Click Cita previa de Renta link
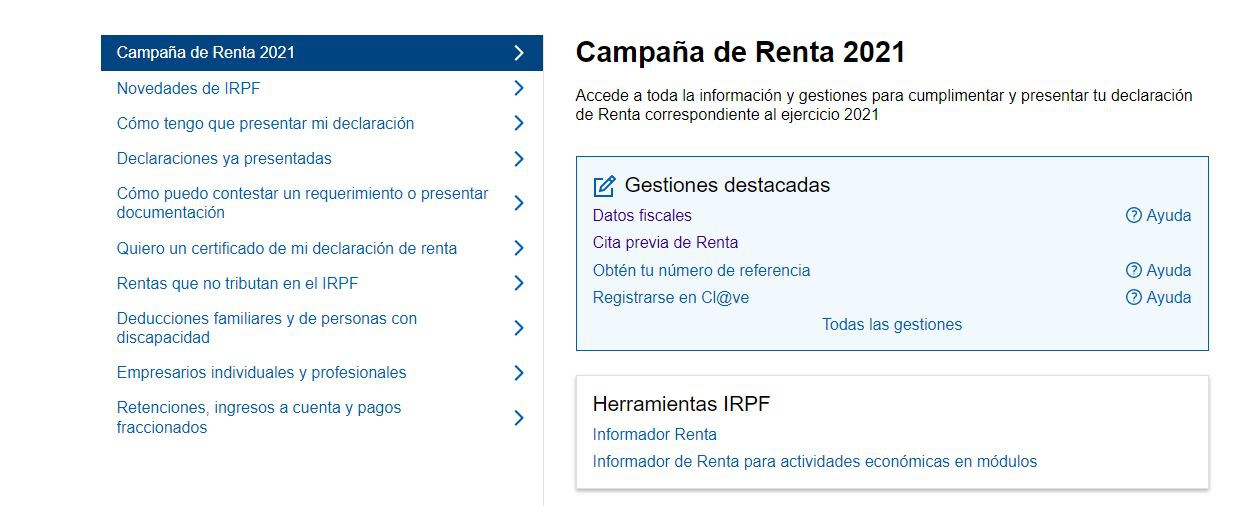This screenshot has height=506, width=1240. click(x=665, y=243)
